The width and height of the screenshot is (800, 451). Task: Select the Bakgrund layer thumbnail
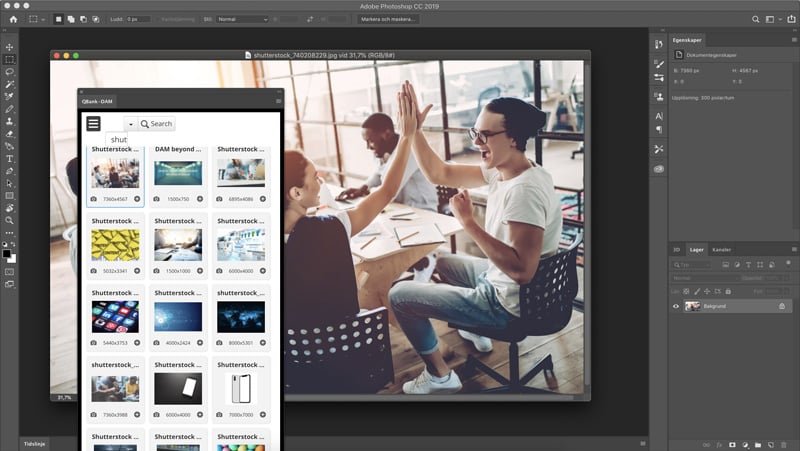pyautogui.click(x=692, y=306)
